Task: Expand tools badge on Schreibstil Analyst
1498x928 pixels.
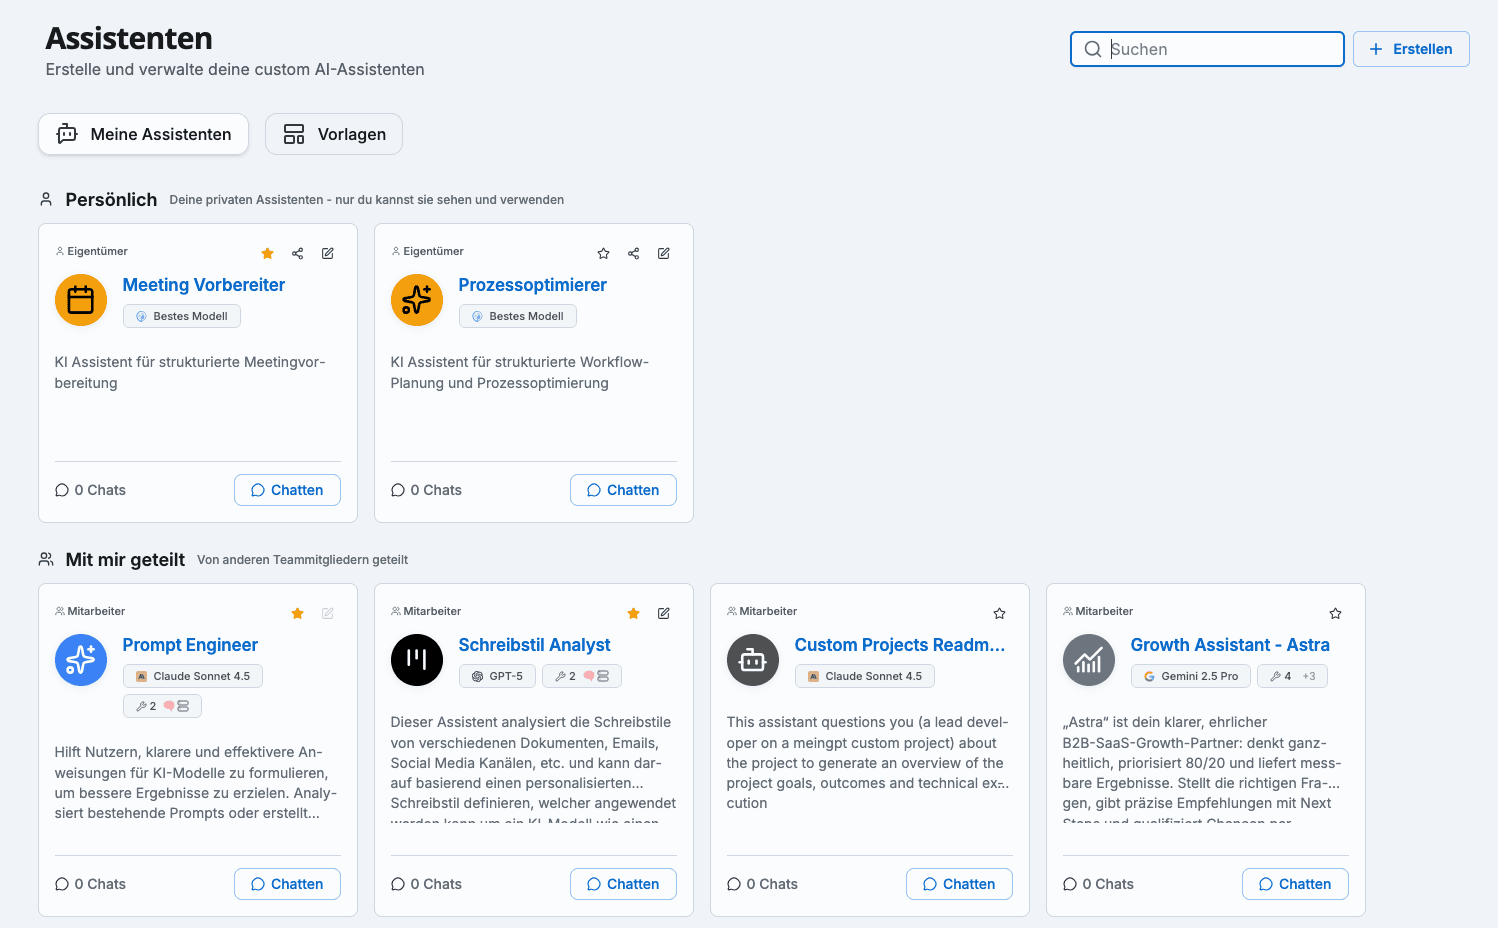Action: tap(581, 677)
